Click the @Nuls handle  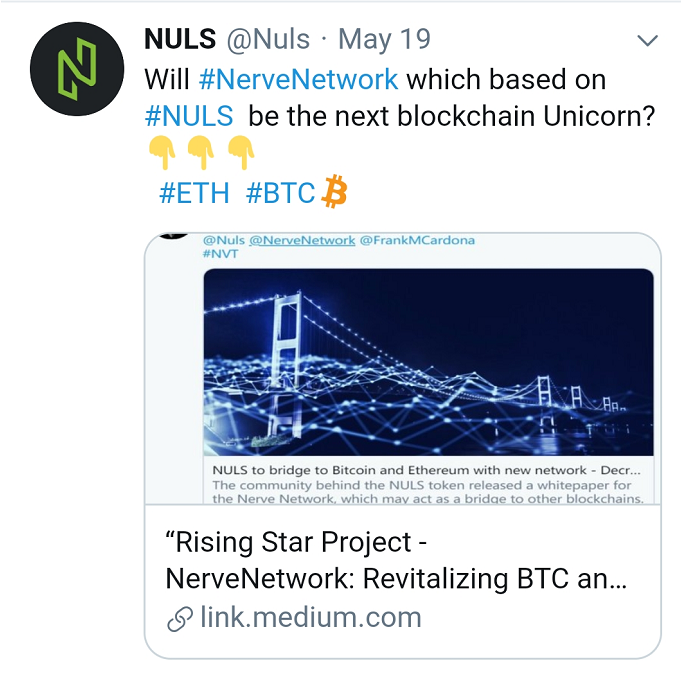point(268,40)
